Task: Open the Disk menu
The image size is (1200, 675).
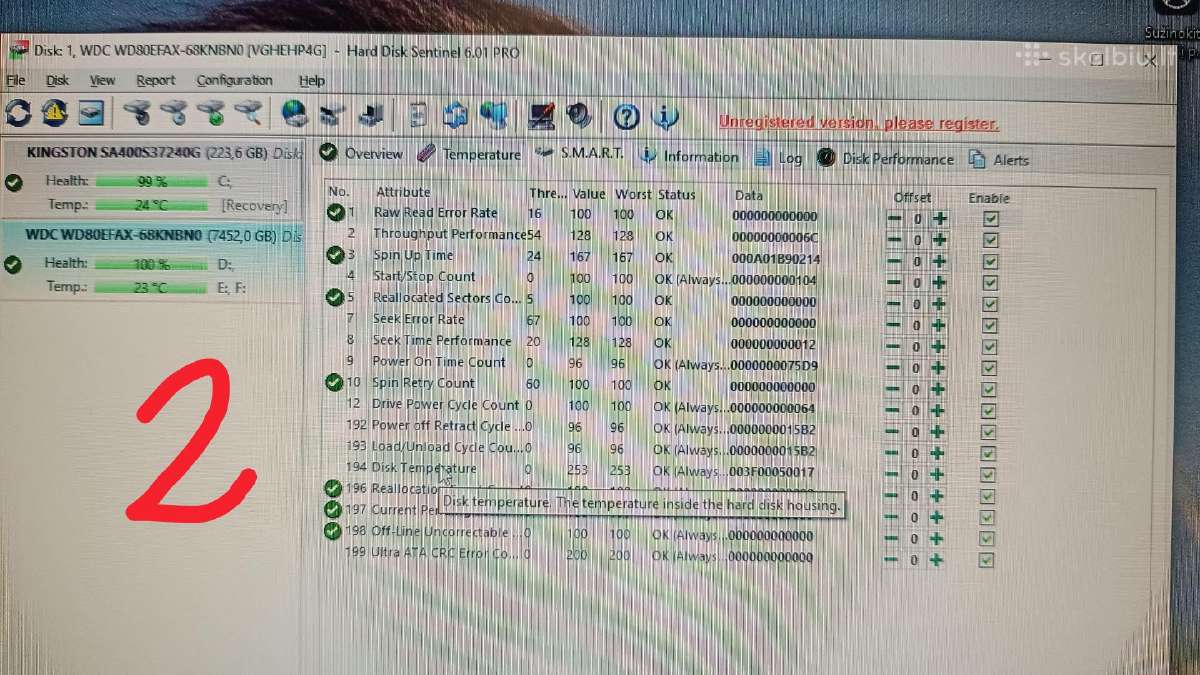Action: [x=57, y=80]
